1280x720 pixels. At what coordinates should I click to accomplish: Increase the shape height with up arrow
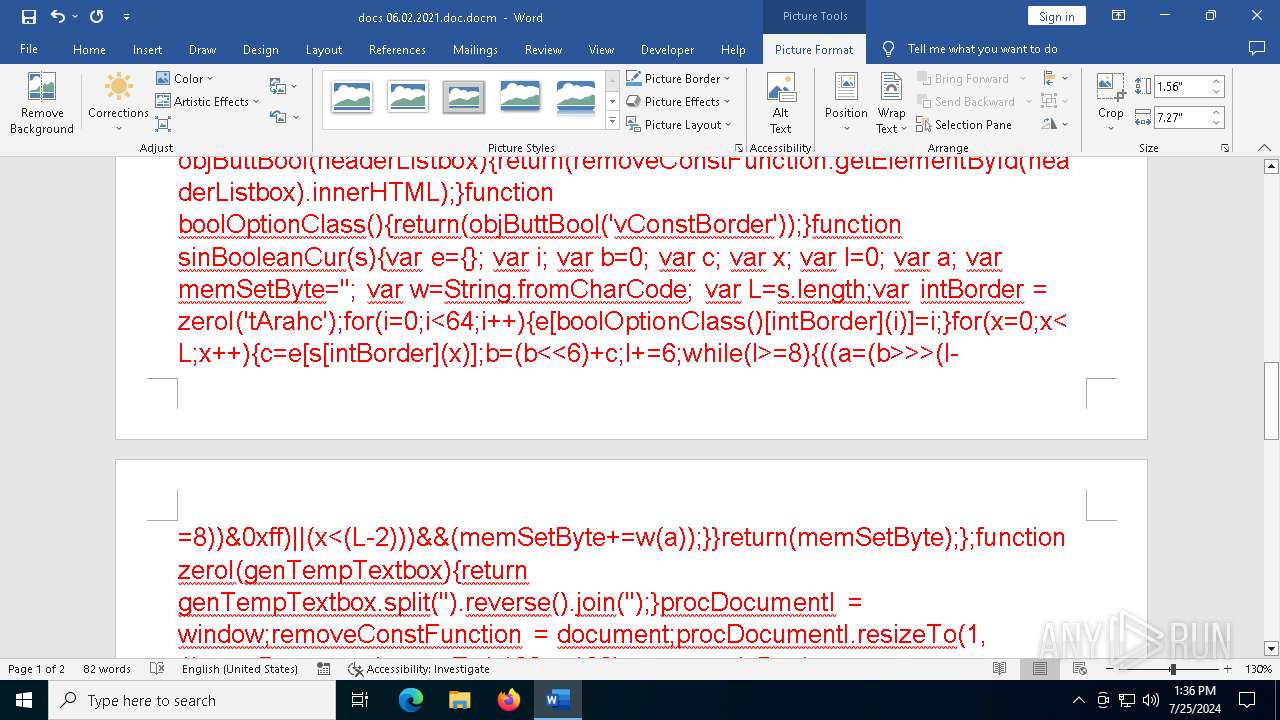[x=1216, y=82]
